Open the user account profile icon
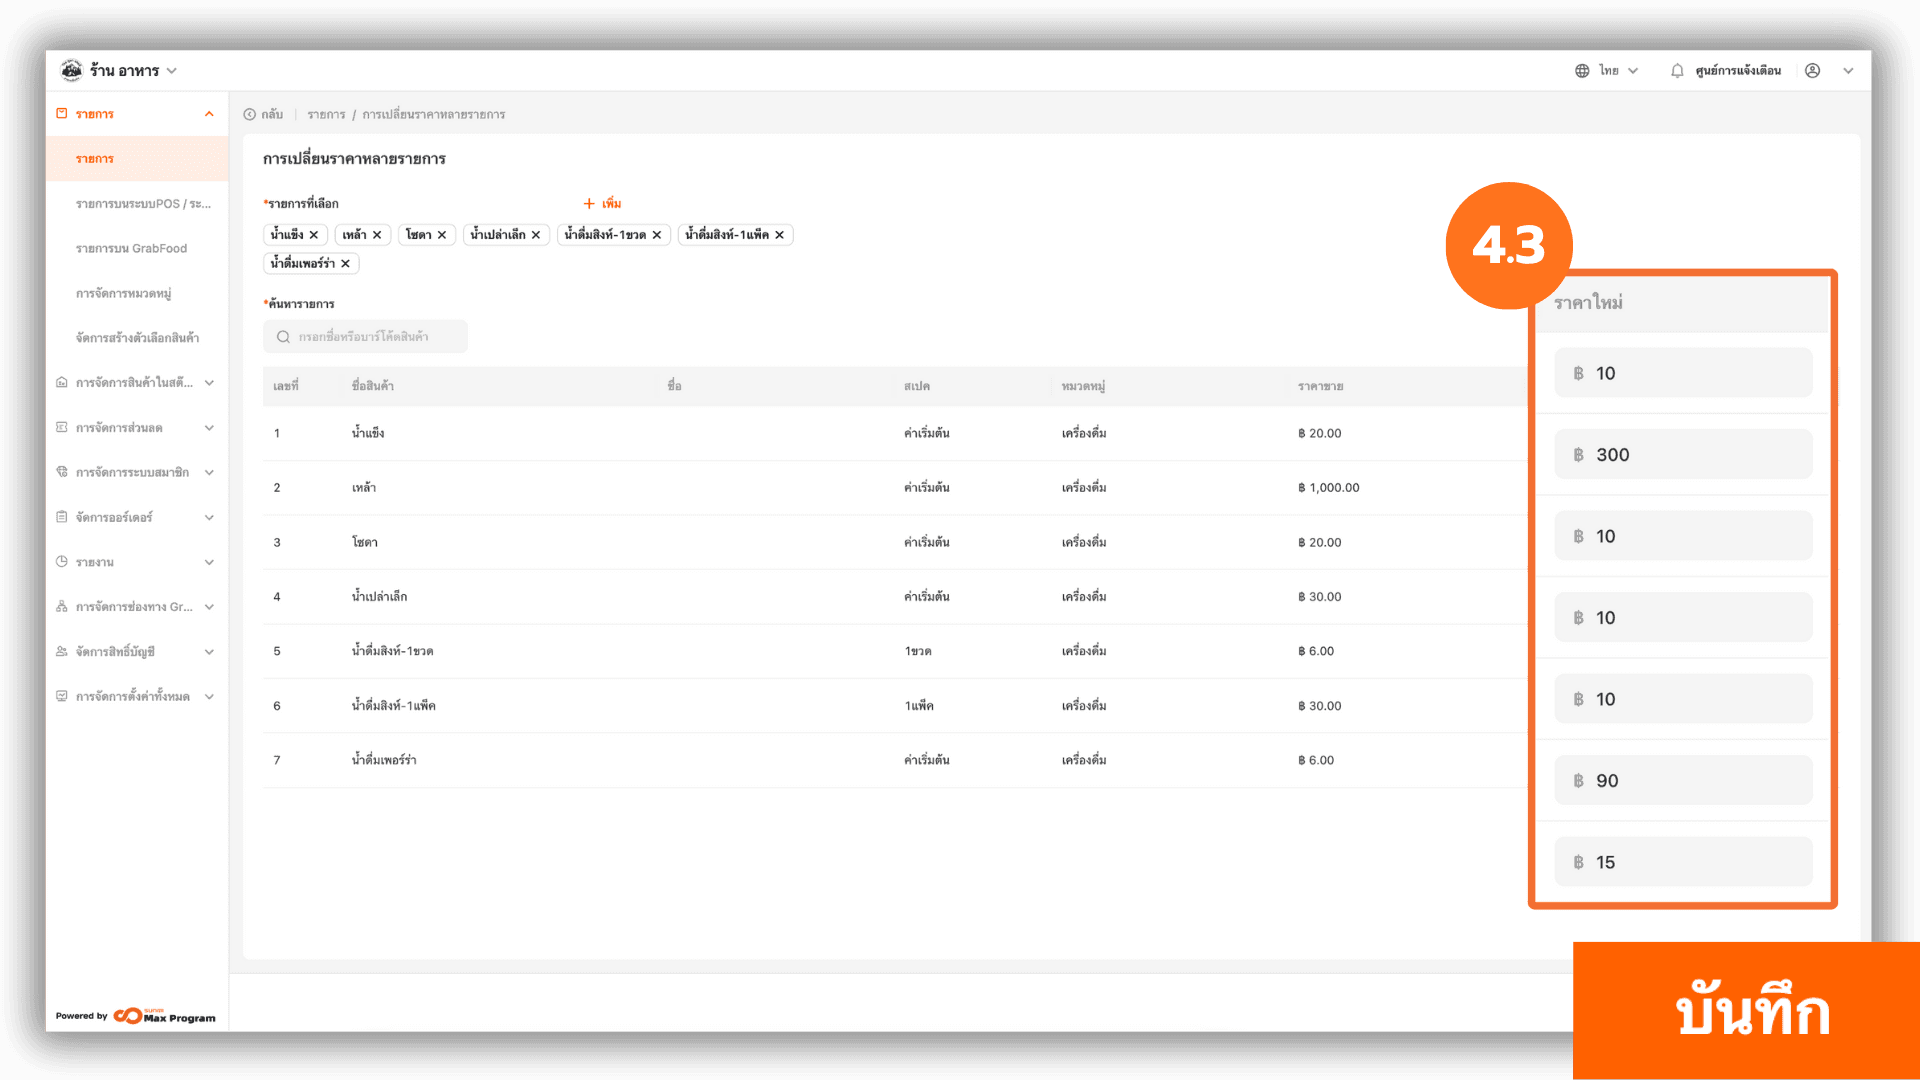1920x1080 pixels. pos(1812,71)
